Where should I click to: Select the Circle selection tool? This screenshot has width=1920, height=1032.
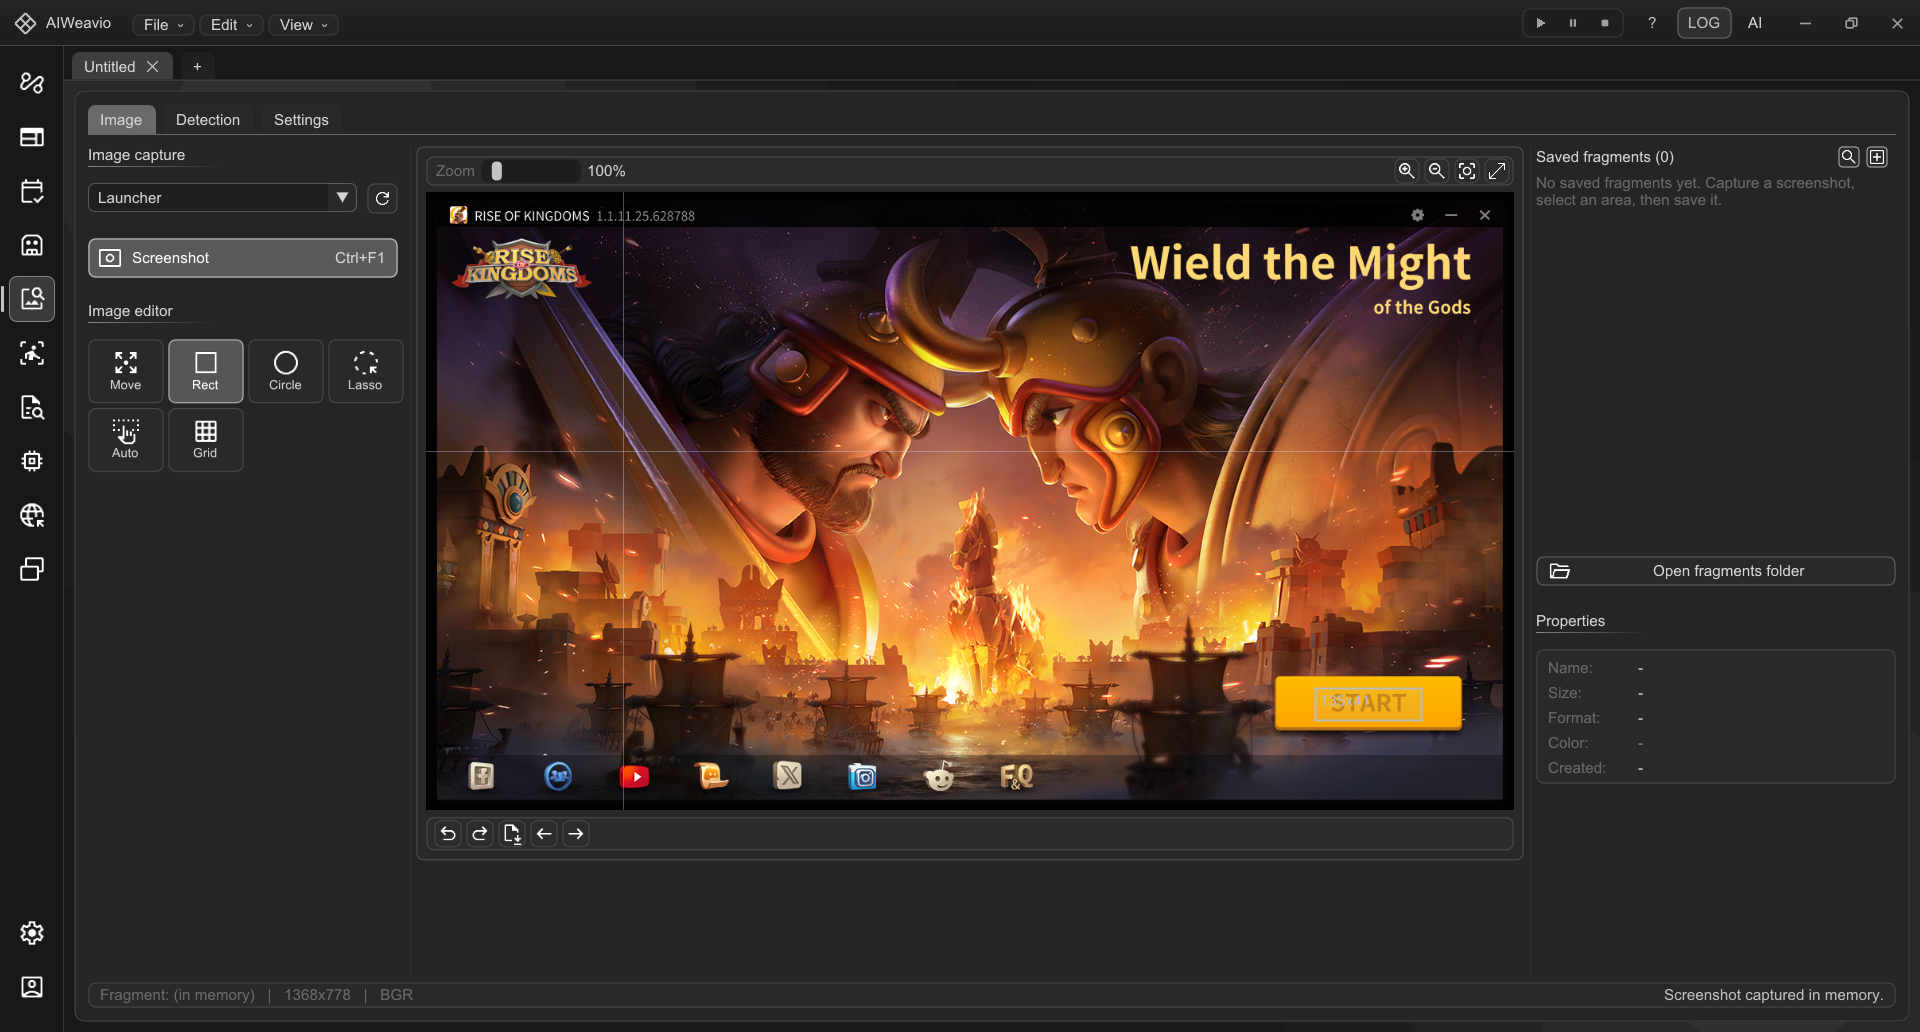click(x=286, y=371)
